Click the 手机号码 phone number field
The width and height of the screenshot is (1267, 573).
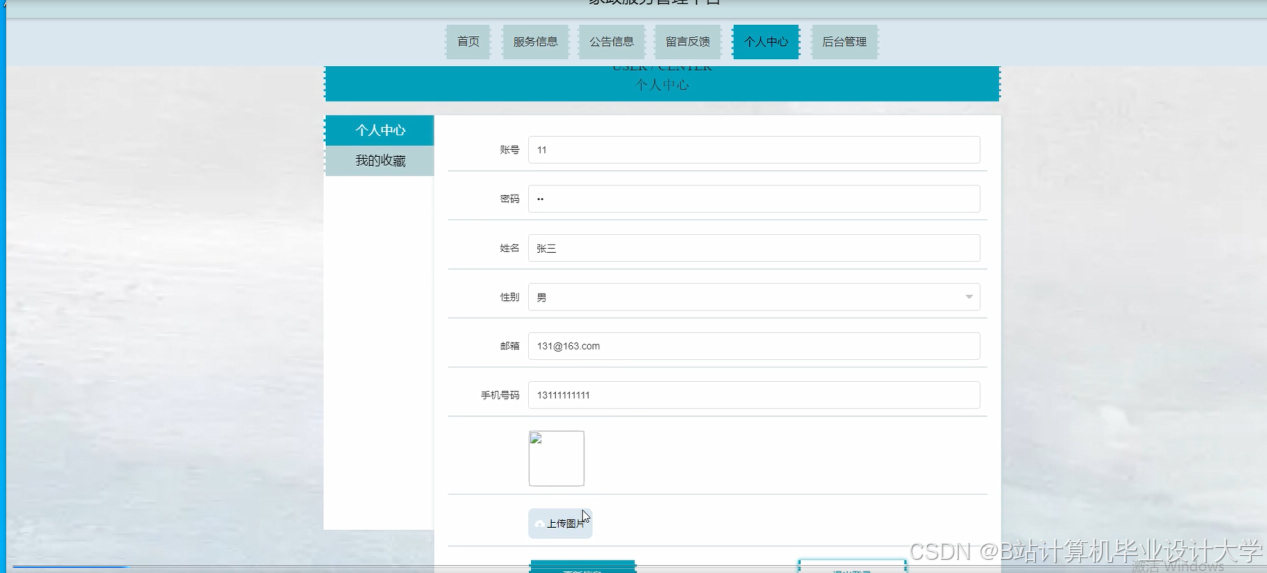click(x=754, y=395)
